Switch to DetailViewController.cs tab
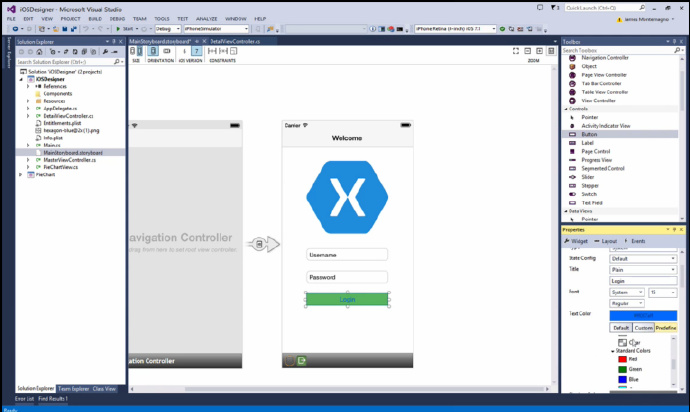This screenshot has height=412, width=690. [x=235, y=41]
